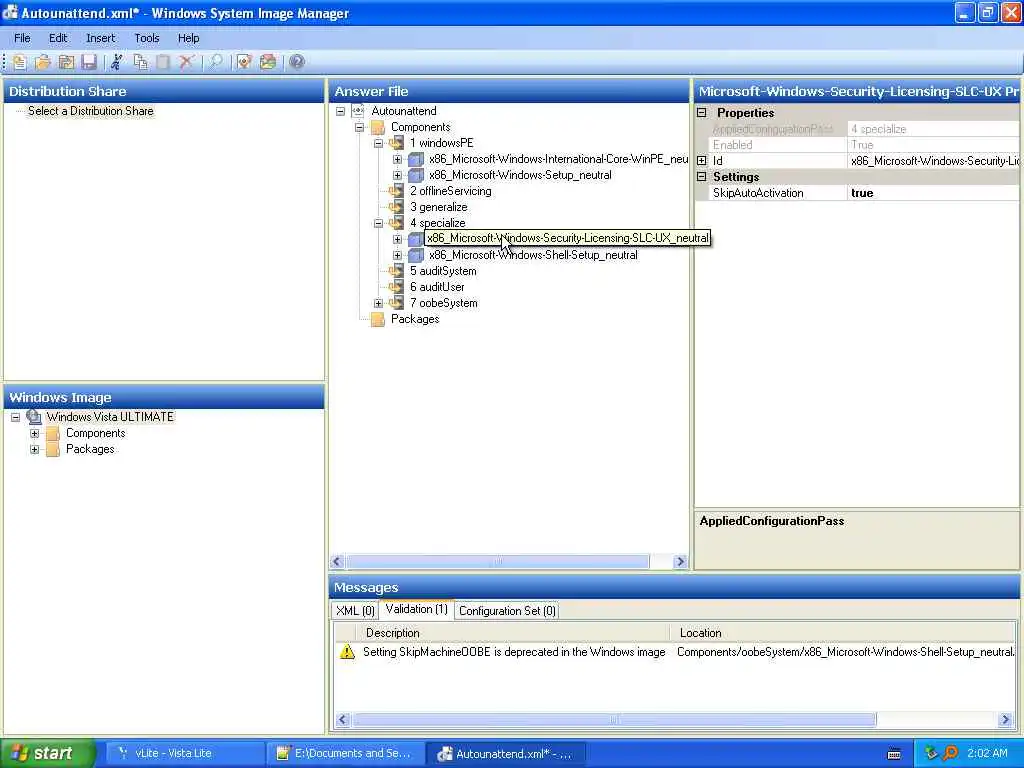The width and height of the screenshot is (1024, 768).
Task: Click the Paste toolbar icon
Action: [x=163, y=62]
